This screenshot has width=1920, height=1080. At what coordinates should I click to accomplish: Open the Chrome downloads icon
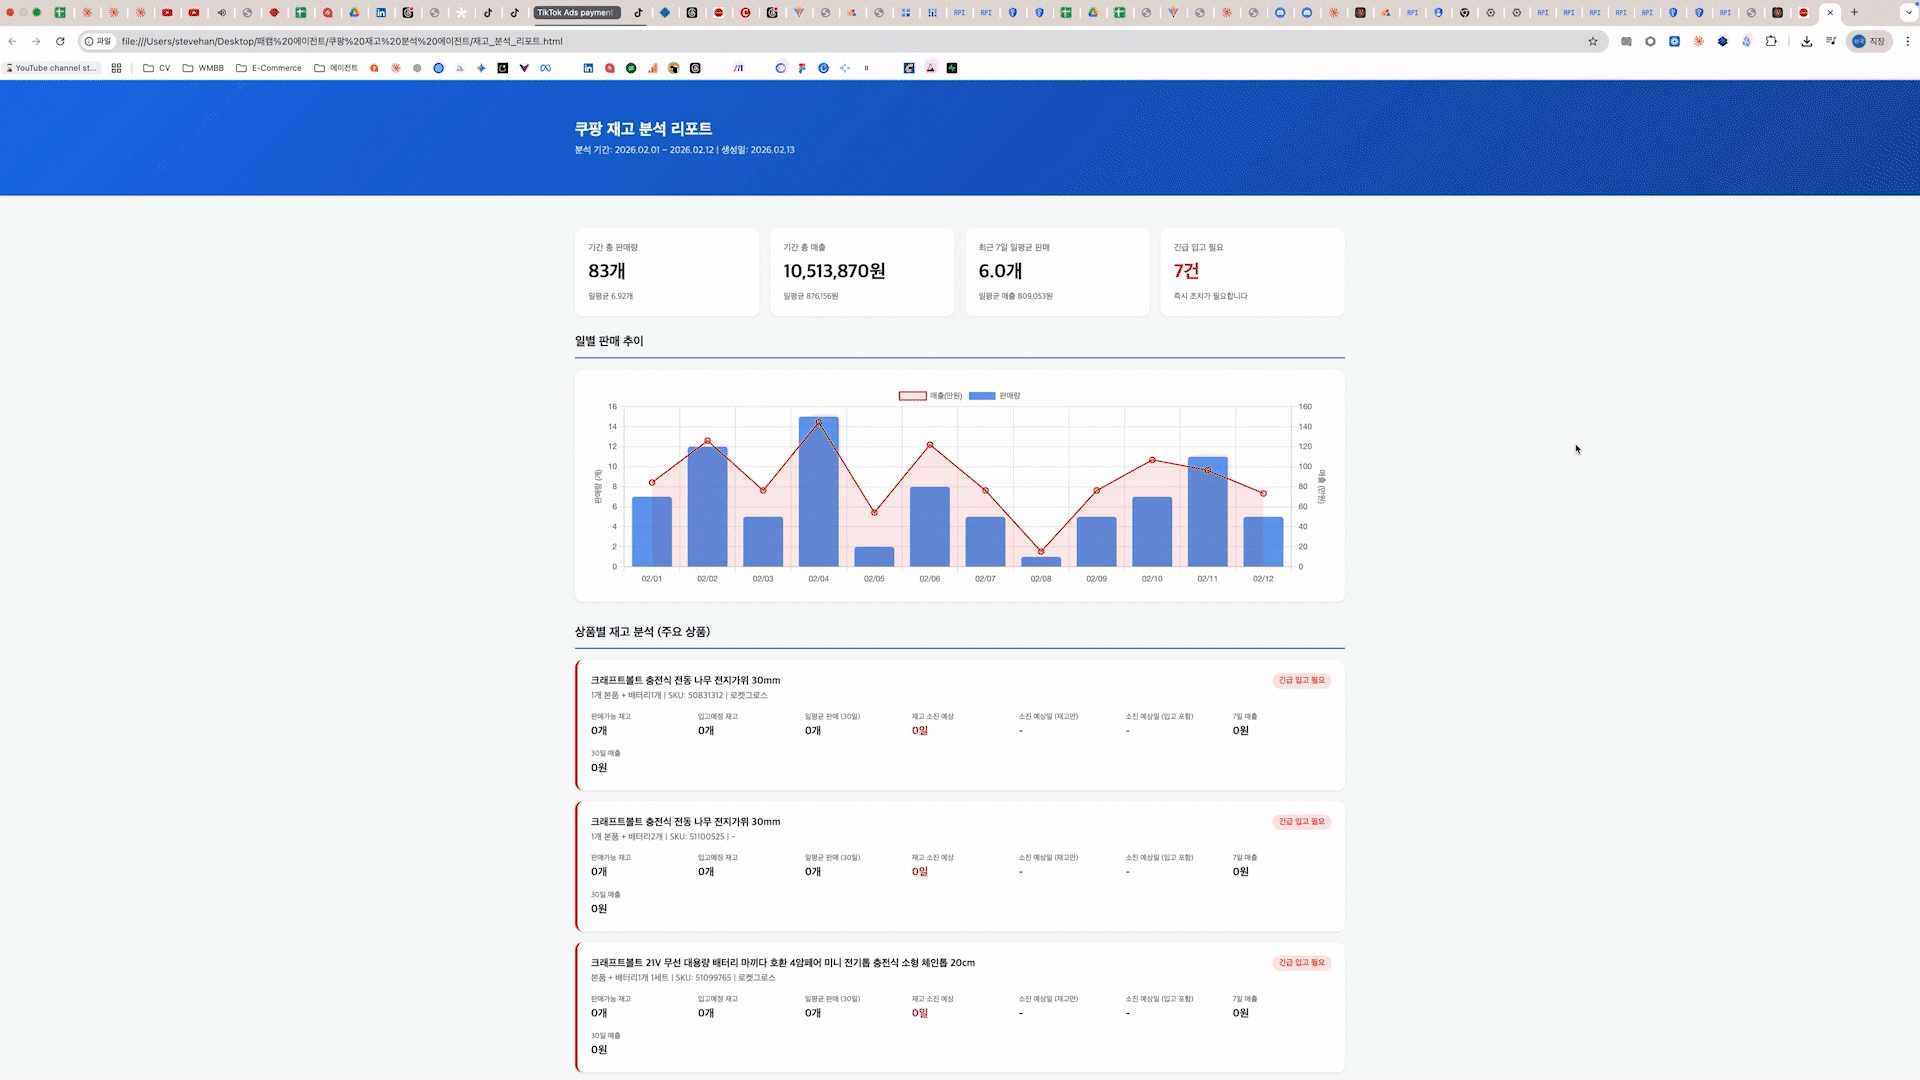tap(1806, 41)
